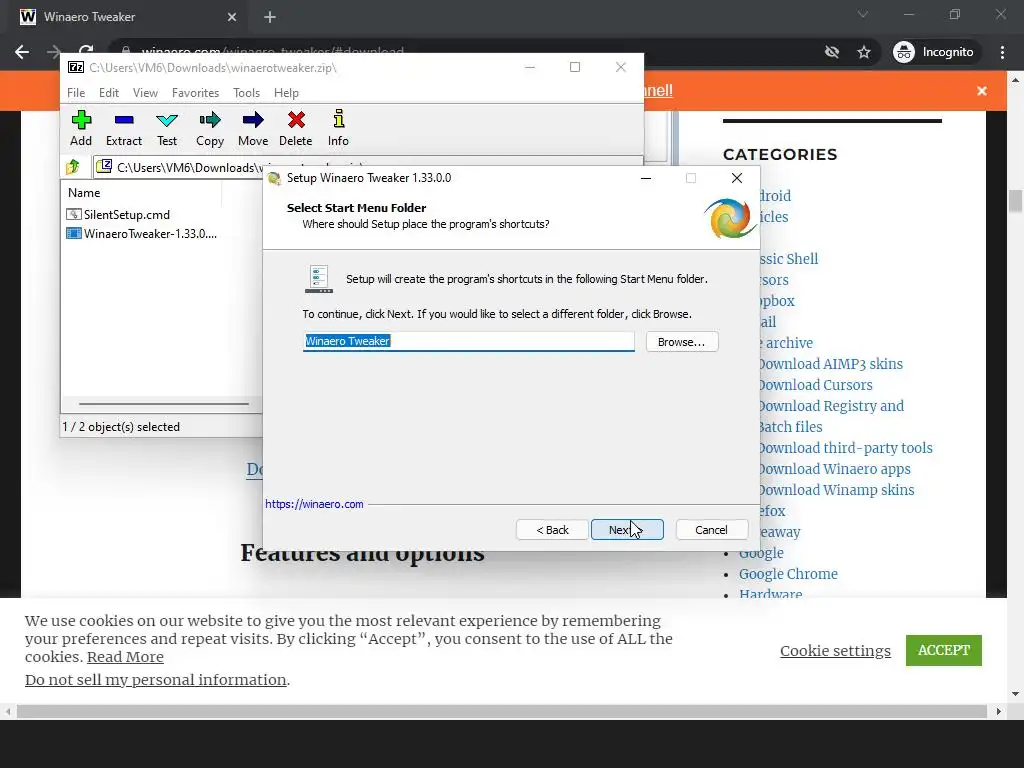
Task: Open the Google Chrome category link
Action: pos(788,573)
